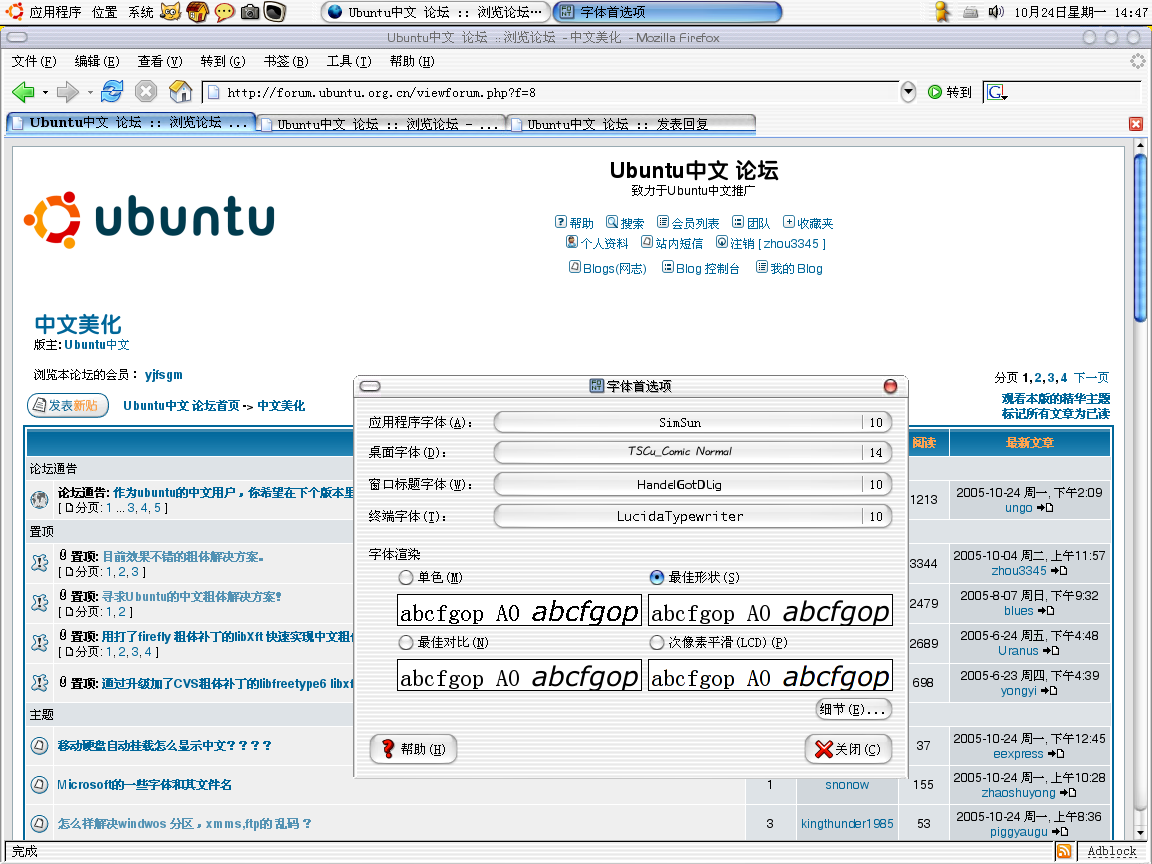Open window title font HandelGotDLig chooser
The image size is (1152, 864).
[x=693, y=484]
